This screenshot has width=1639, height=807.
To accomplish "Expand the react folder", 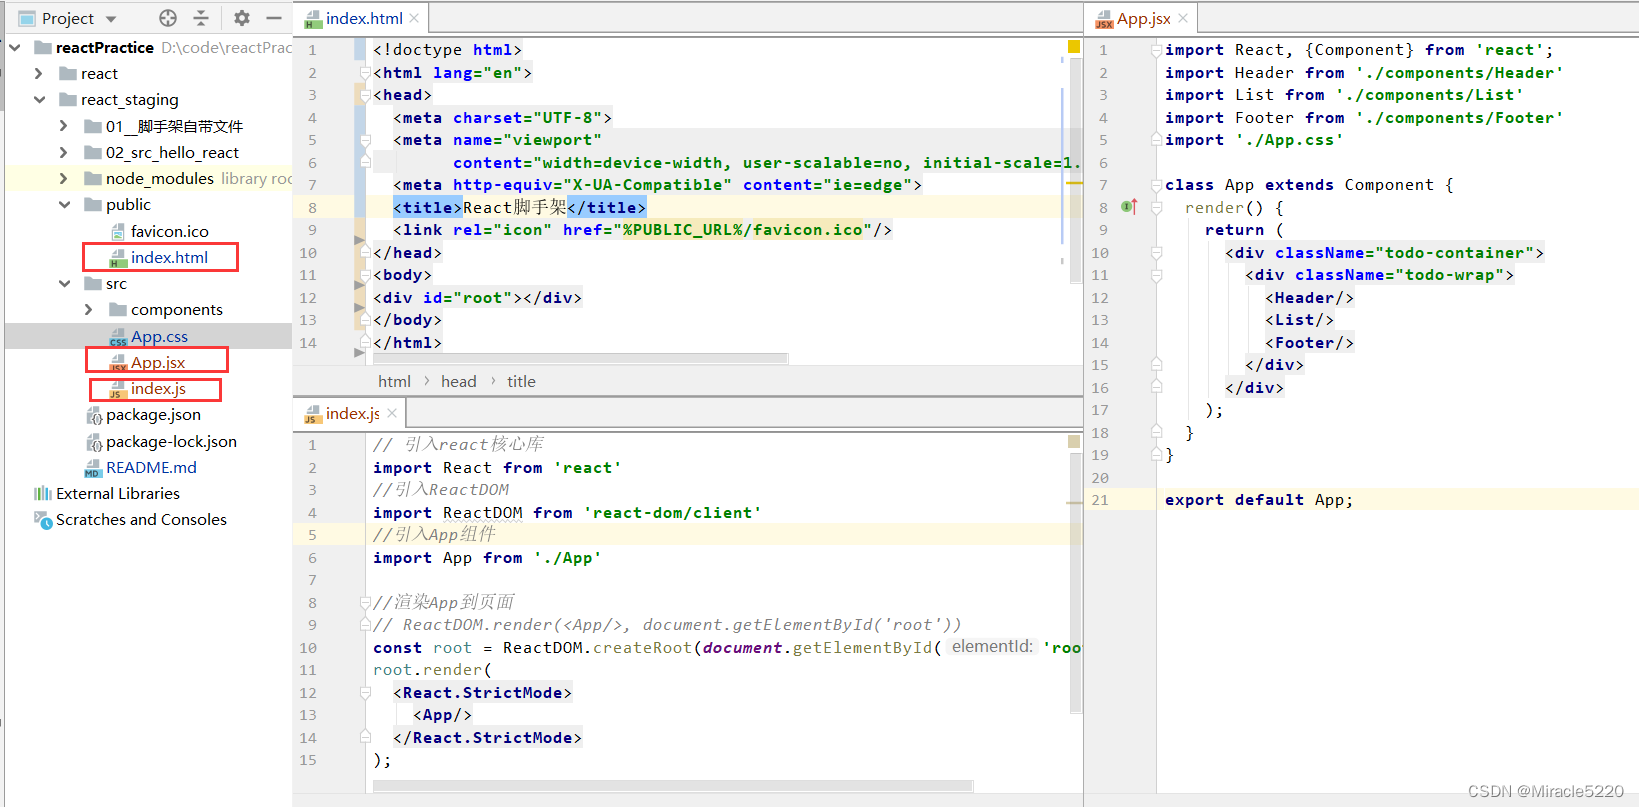I will point(39,73).
